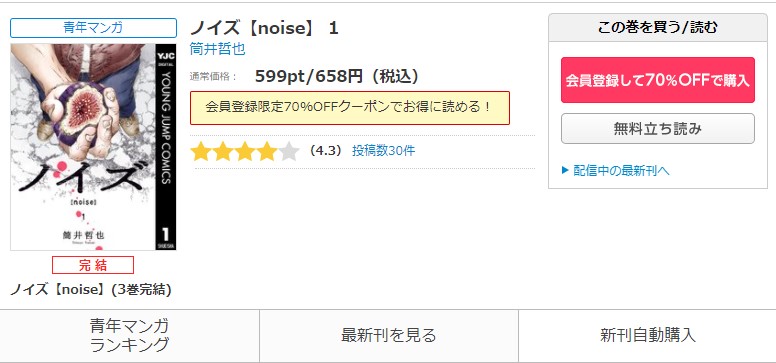Click the 無料立ち読み button
Viewport: 776px width, 363px height.
[658, 129]
